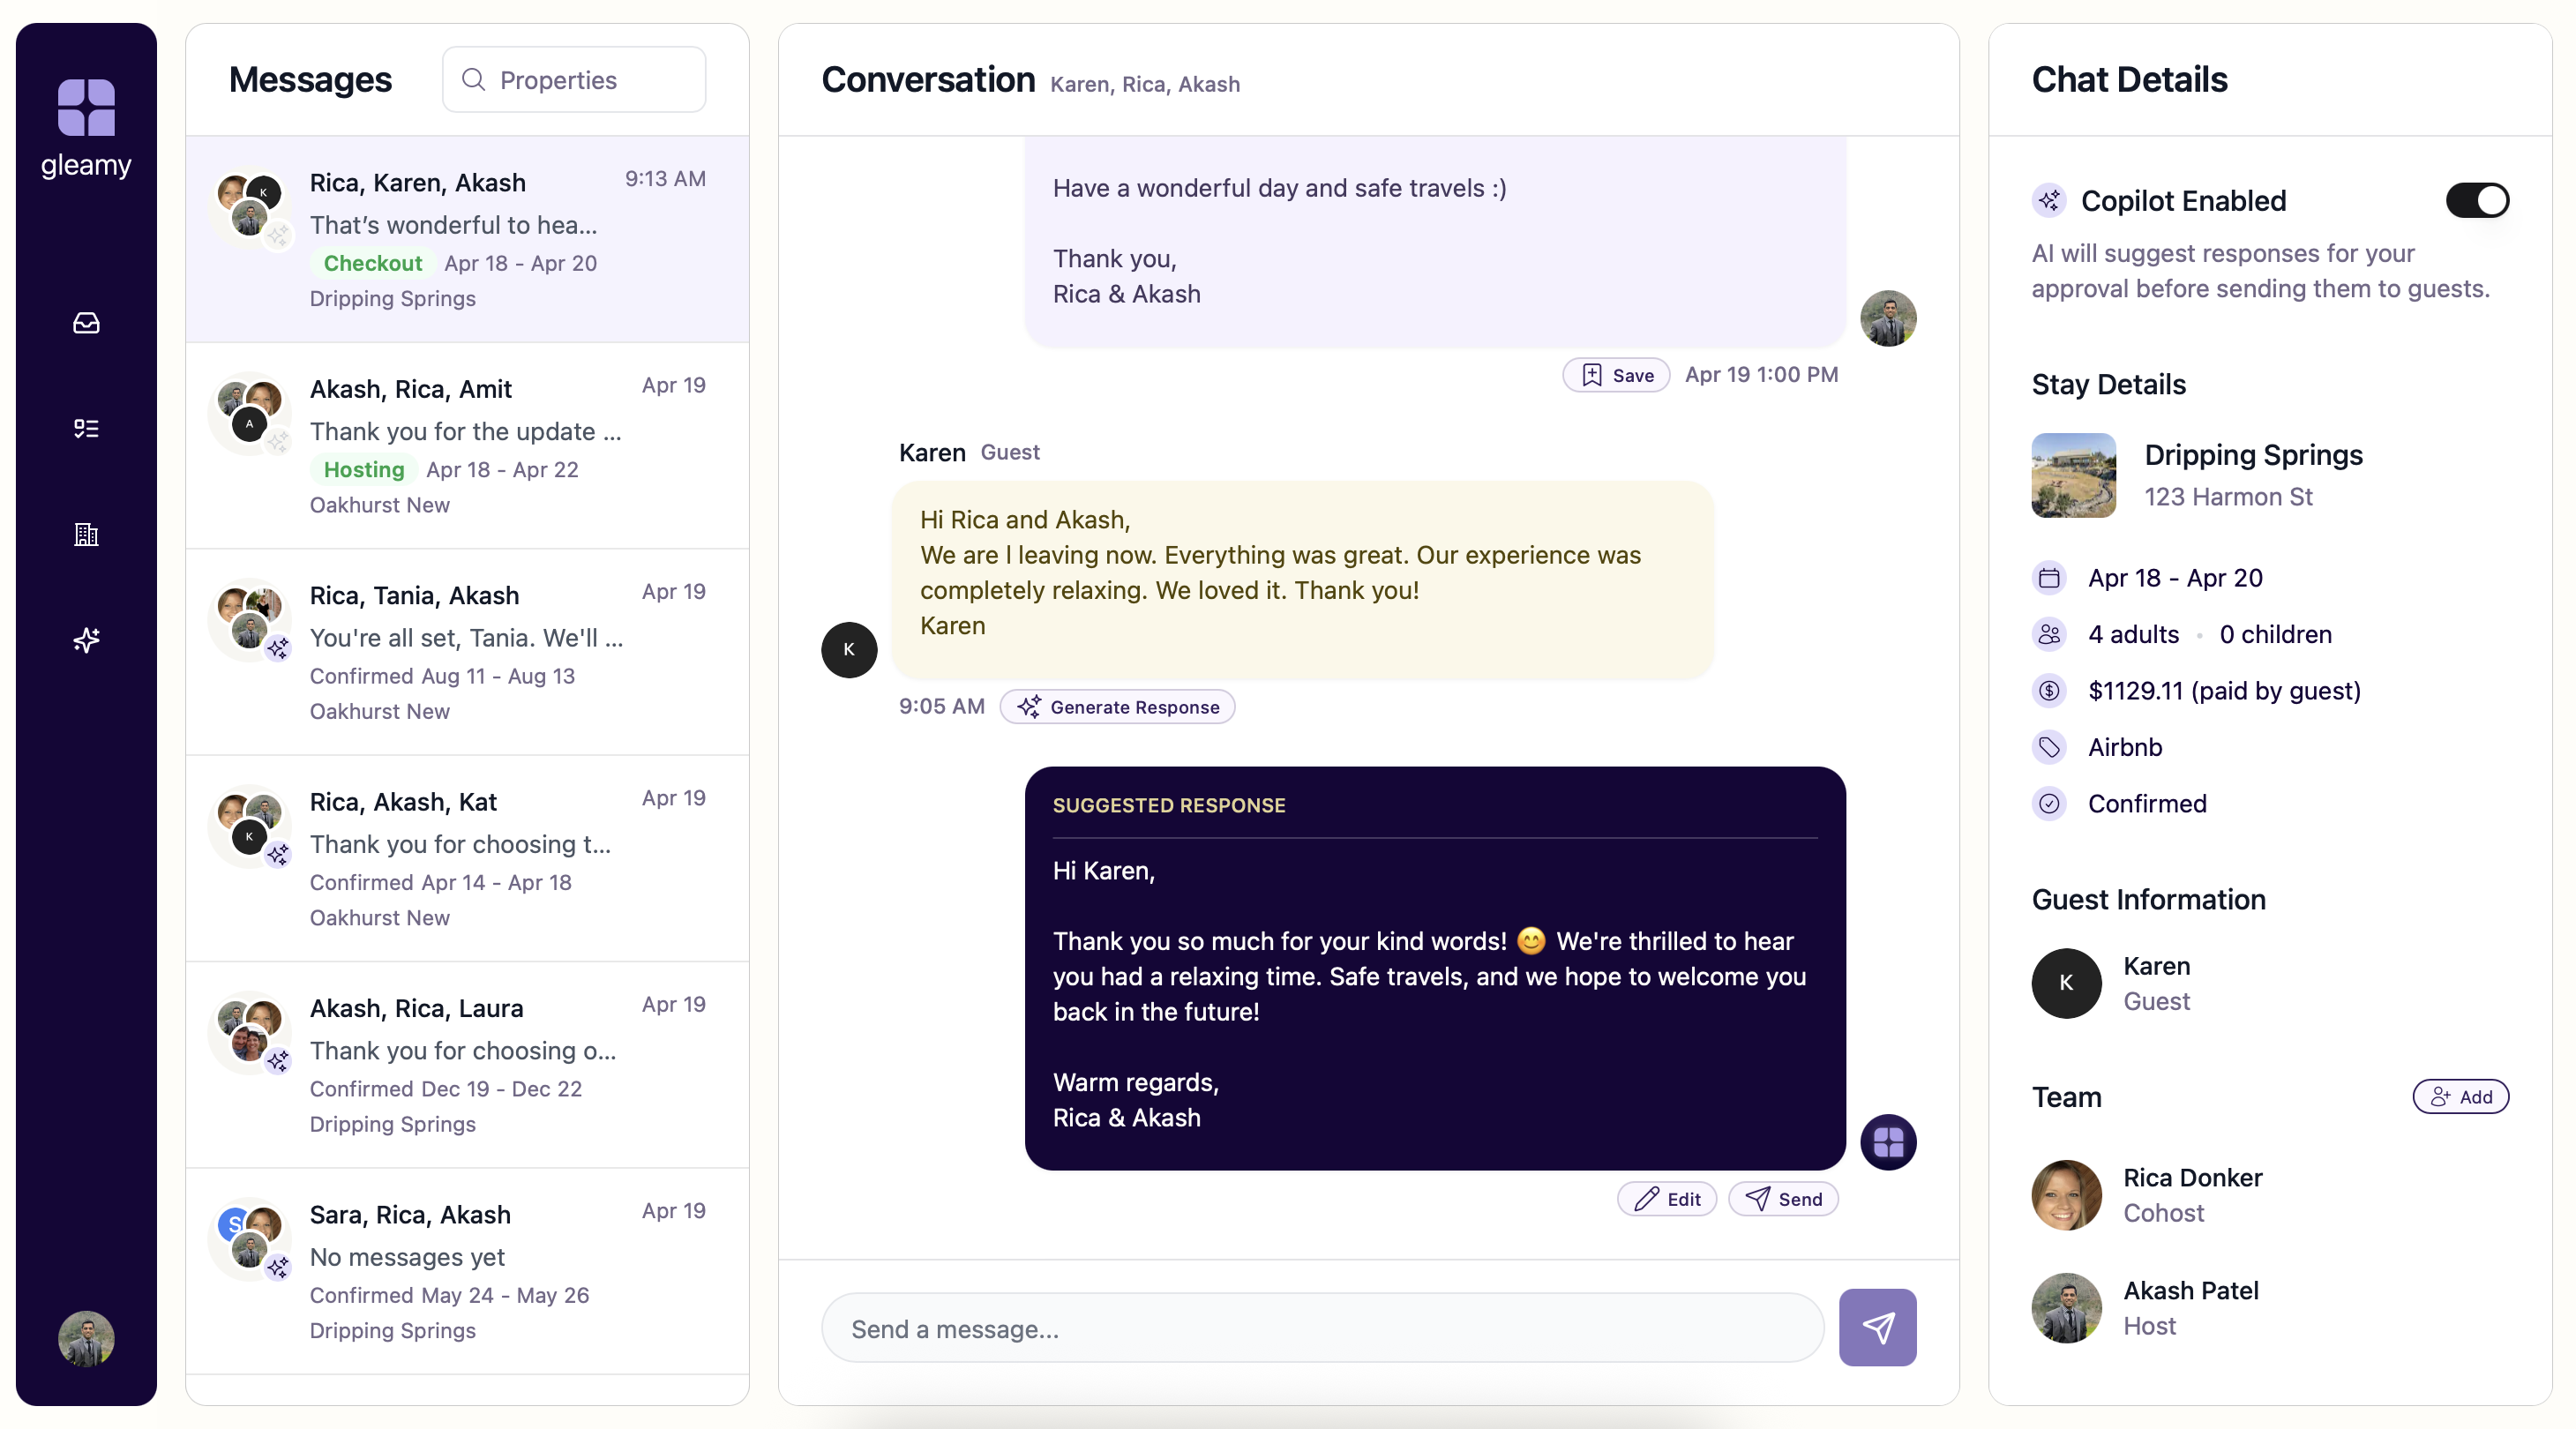Click the Properties search field
Viewport: 2576px width, 1429px height.
tap(574, 79)
